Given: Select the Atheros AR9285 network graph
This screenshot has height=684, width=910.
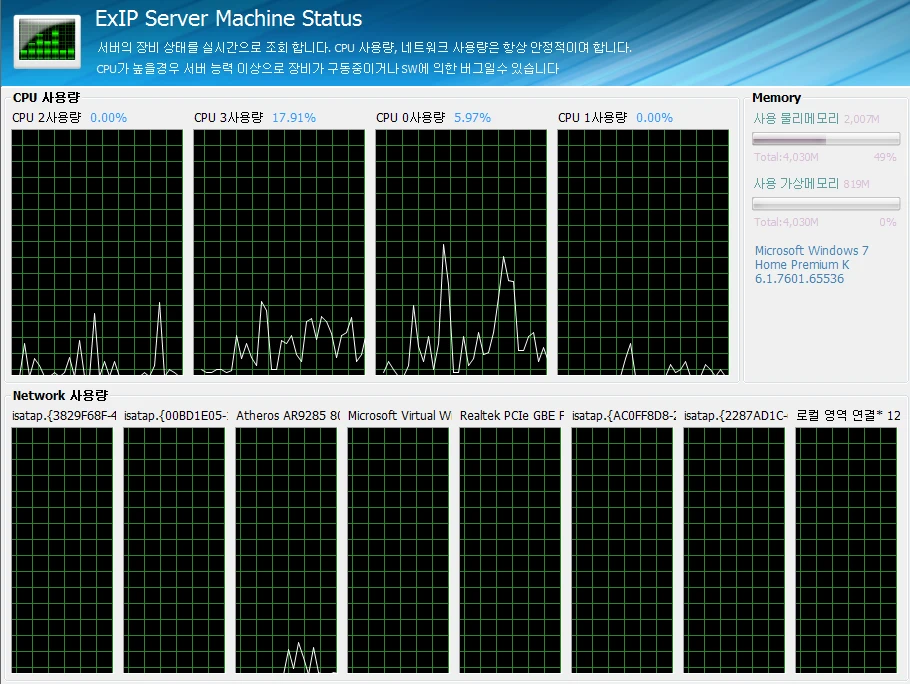Looking at the screenshot, I should pos(286,551).
